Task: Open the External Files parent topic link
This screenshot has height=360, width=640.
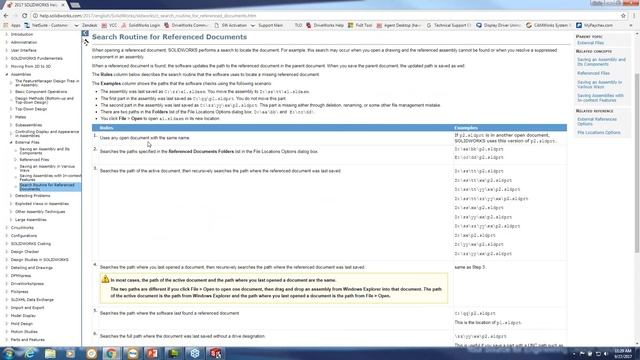Action: [x=590, y=43]
